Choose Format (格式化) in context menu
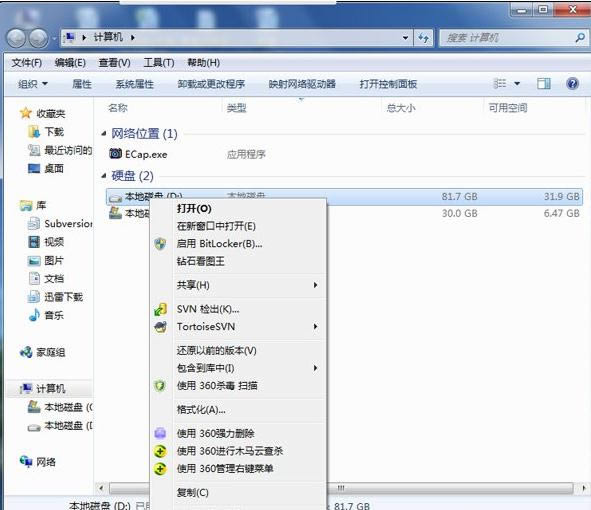Screen dimensions: 591x510 tap(239, 409)
